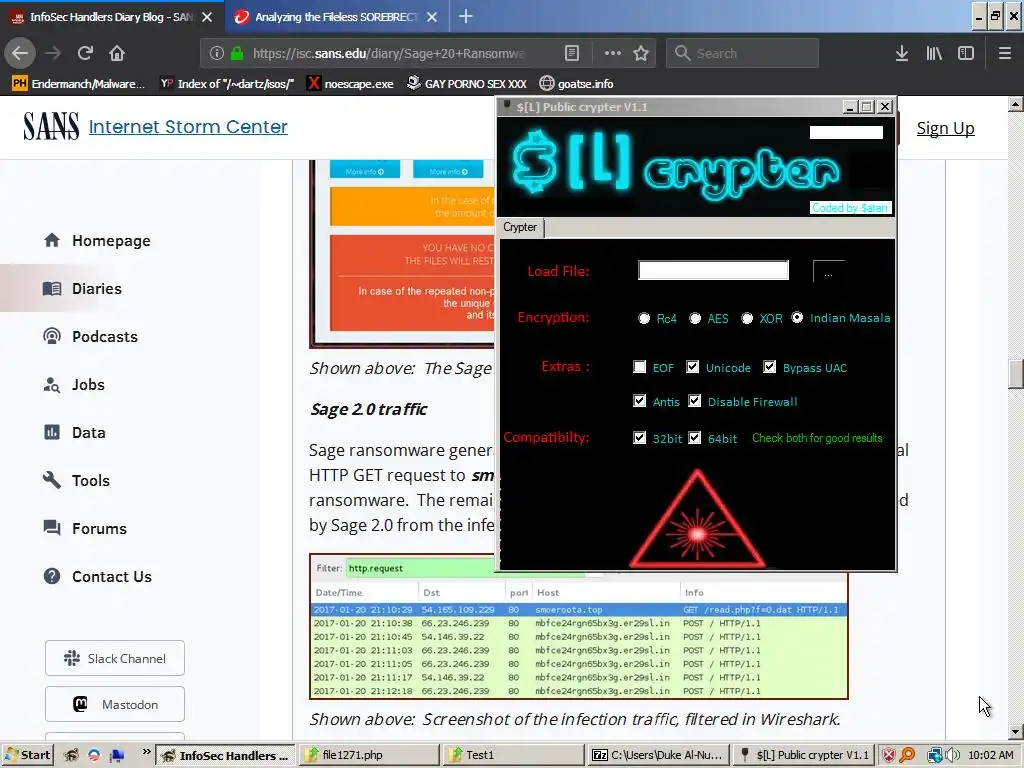
Task: Open the noescape.exe bookmark
Action: click(351, 84)
